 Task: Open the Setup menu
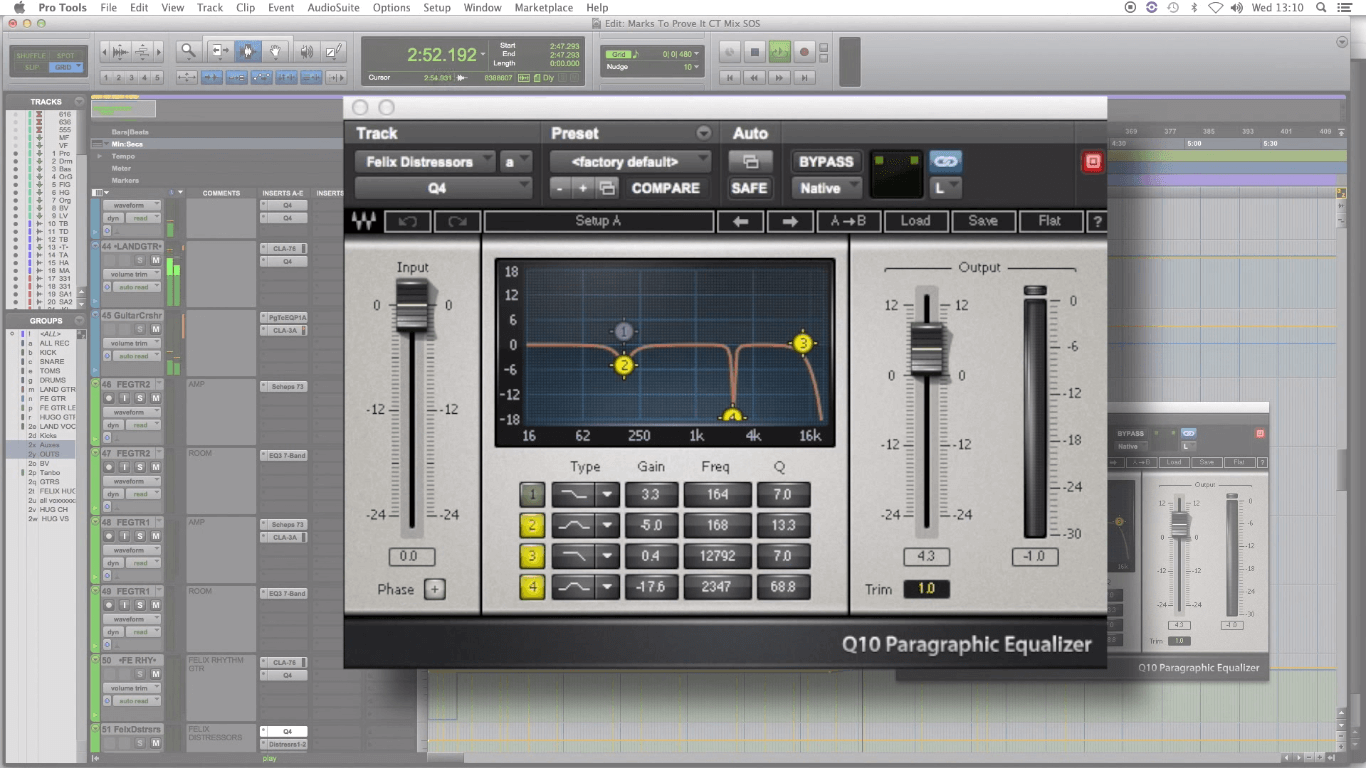point(437,7)
